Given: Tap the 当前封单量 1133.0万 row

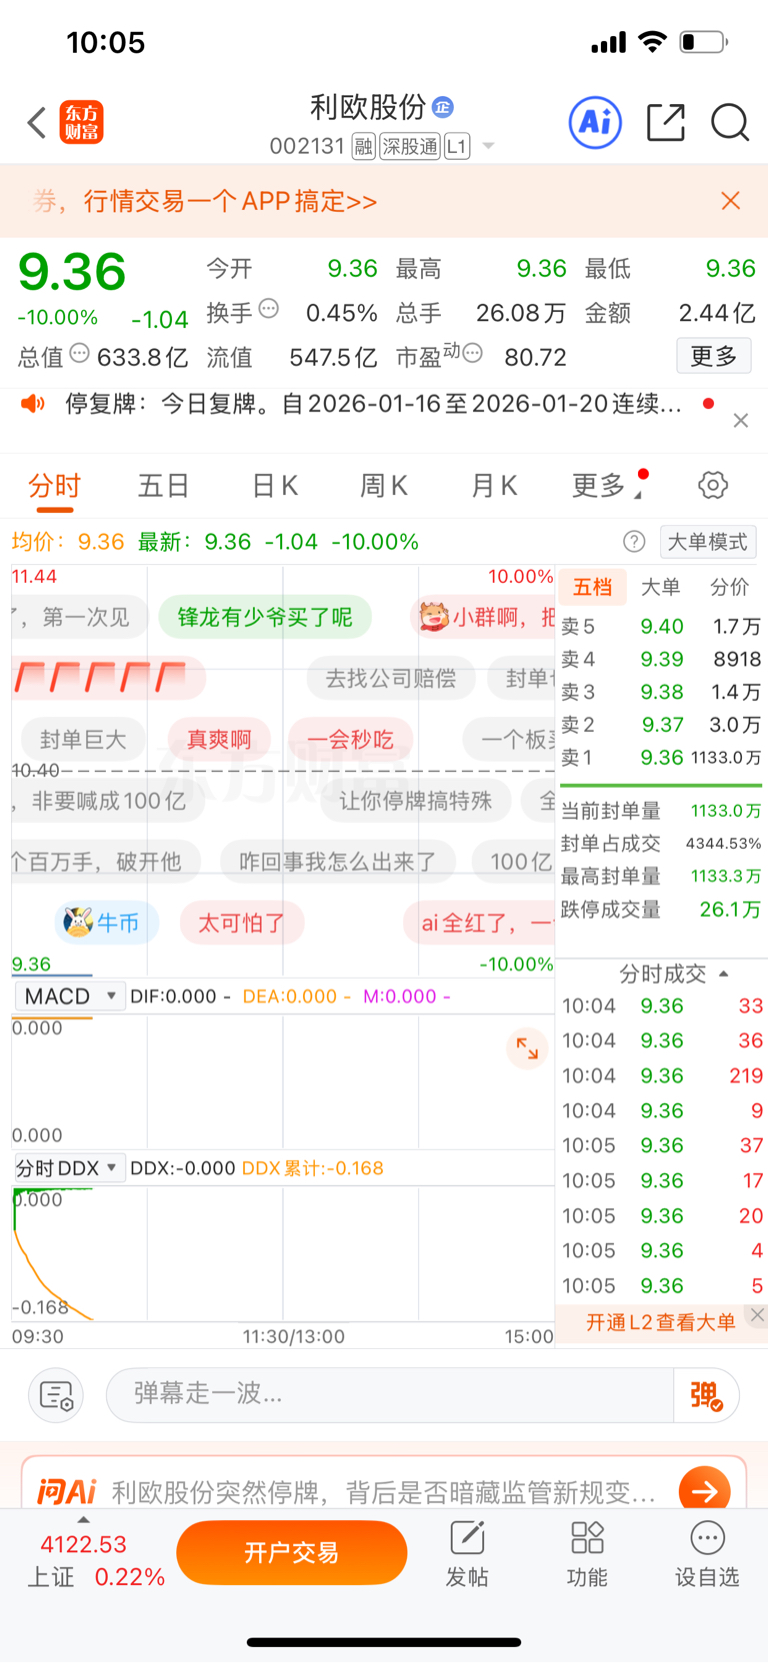Looking at the screenshot, I should [x=661, y=811].
